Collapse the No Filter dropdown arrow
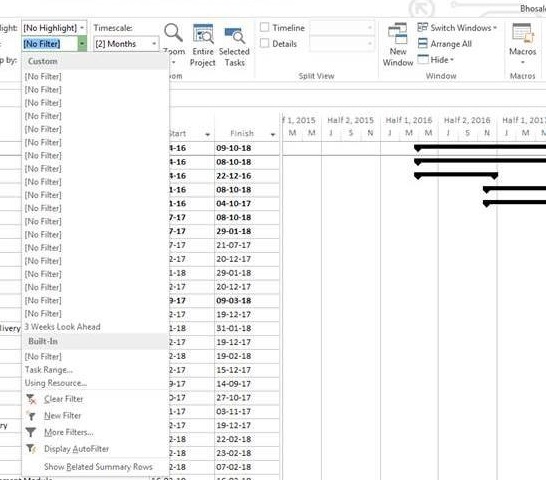 (82, 44)
